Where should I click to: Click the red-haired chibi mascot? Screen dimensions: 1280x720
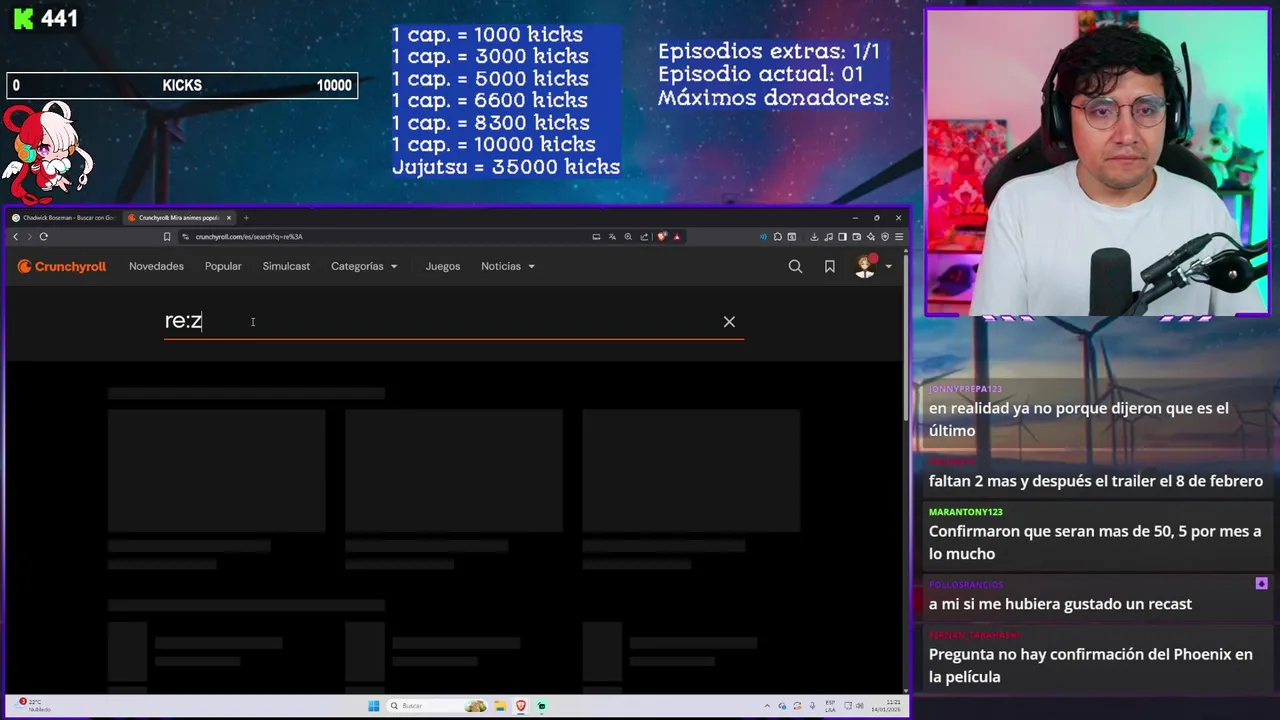pyautogui.click(x=47, y=152)
